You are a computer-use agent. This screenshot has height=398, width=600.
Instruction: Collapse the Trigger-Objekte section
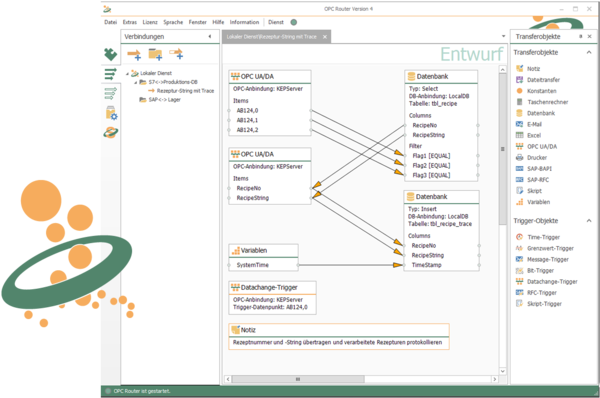pyautogui.click(x=589, y=221)
